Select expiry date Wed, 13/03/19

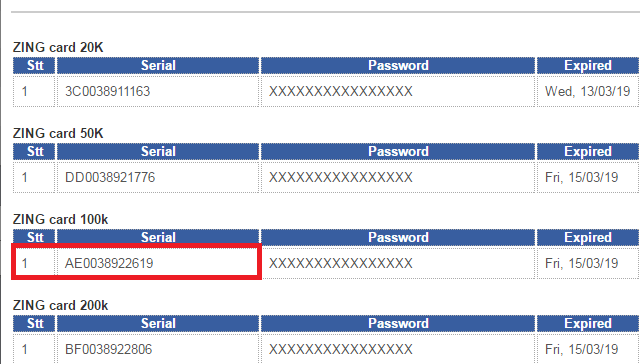(587, 91)
